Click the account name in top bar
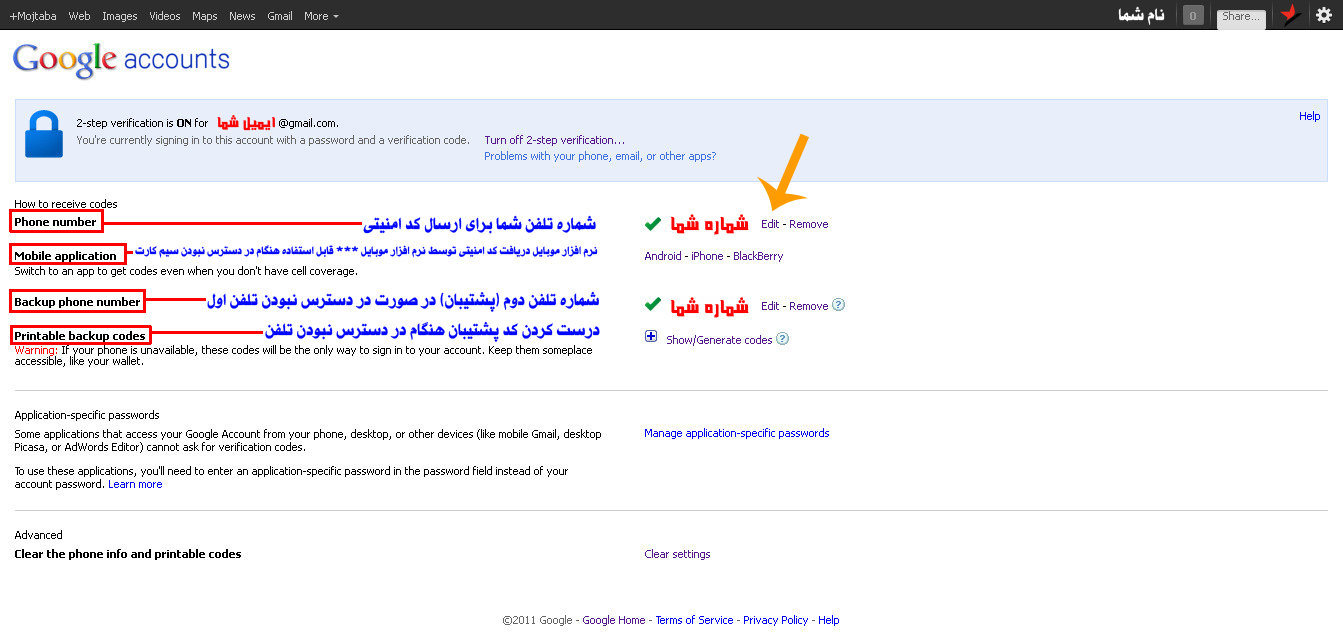Viewport: 1343px width, 640px height. tap(1141, 16)
